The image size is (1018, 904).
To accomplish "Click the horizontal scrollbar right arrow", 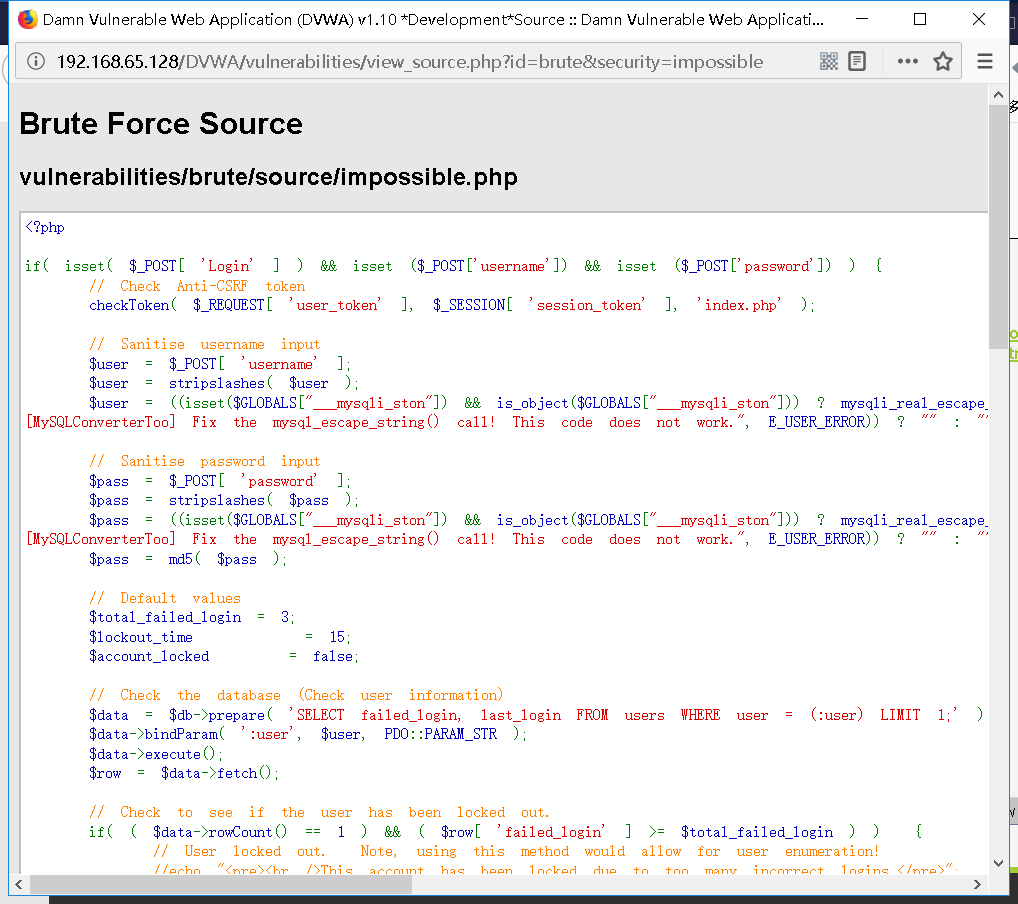I will (977, 885).
